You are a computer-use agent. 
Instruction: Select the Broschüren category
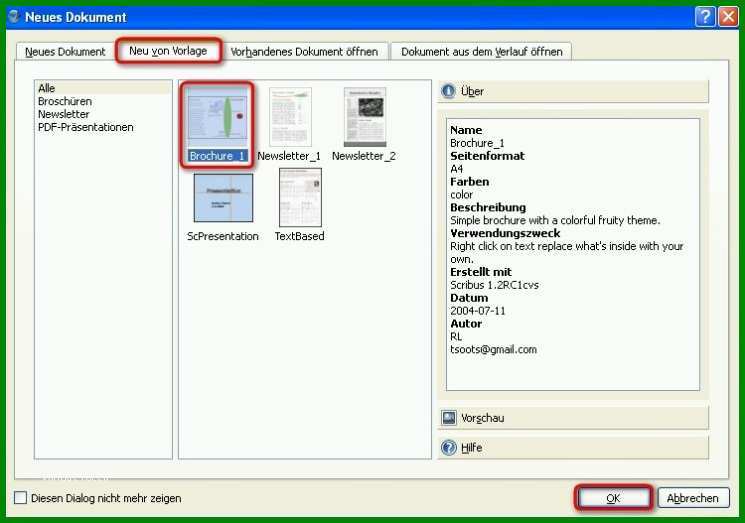pyautogui.click(x=65, y=101)
